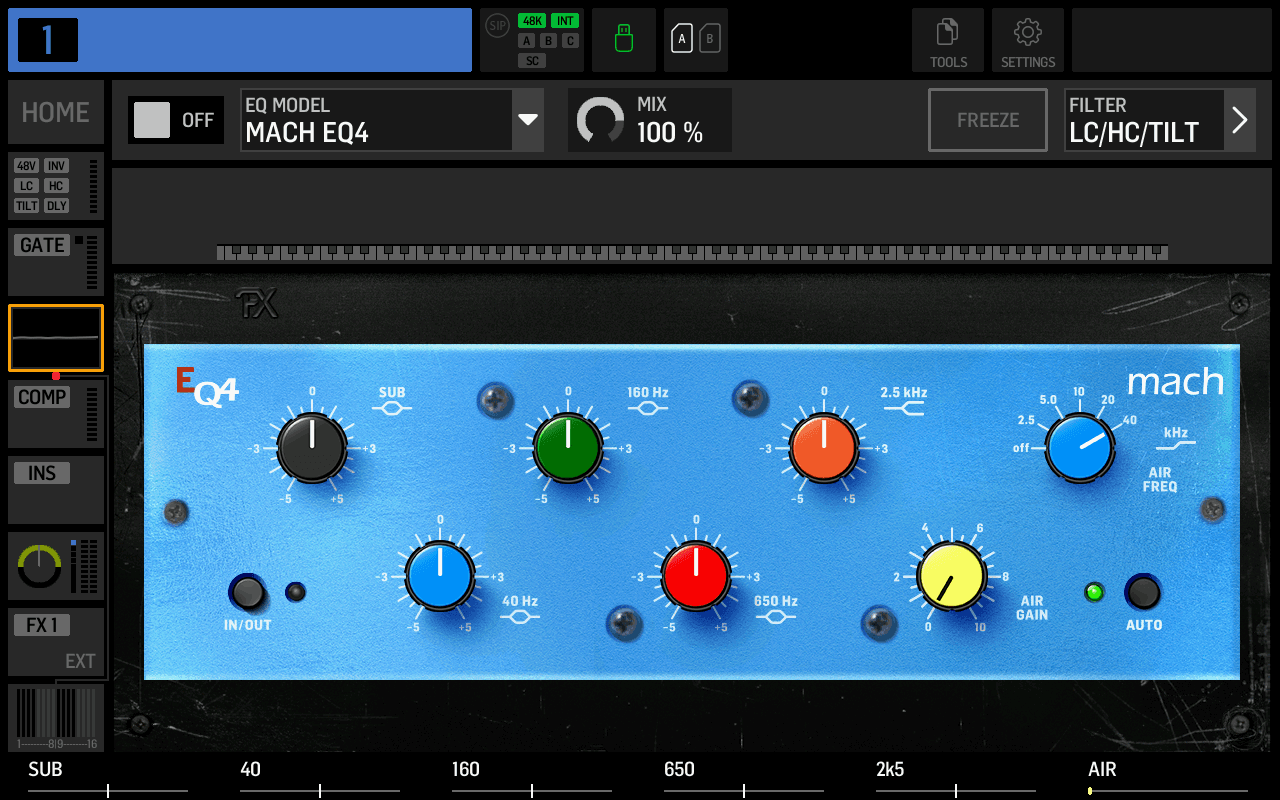Click the green USB drive icon
Viewport: 1280px width, 800px height.
pyautogui.click(x=624, y=40)
